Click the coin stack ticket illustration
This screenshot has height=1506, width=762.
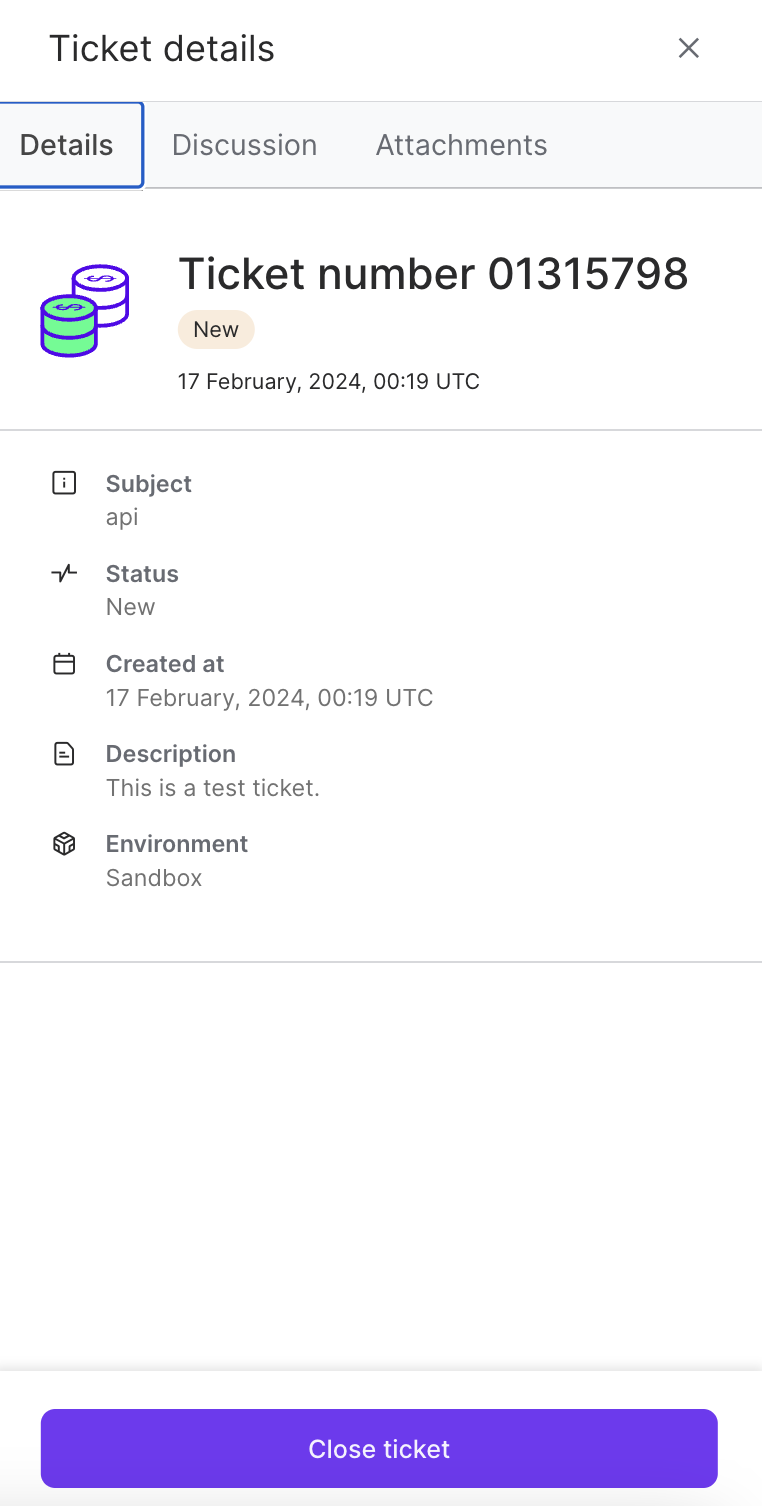tap(84, 308)
